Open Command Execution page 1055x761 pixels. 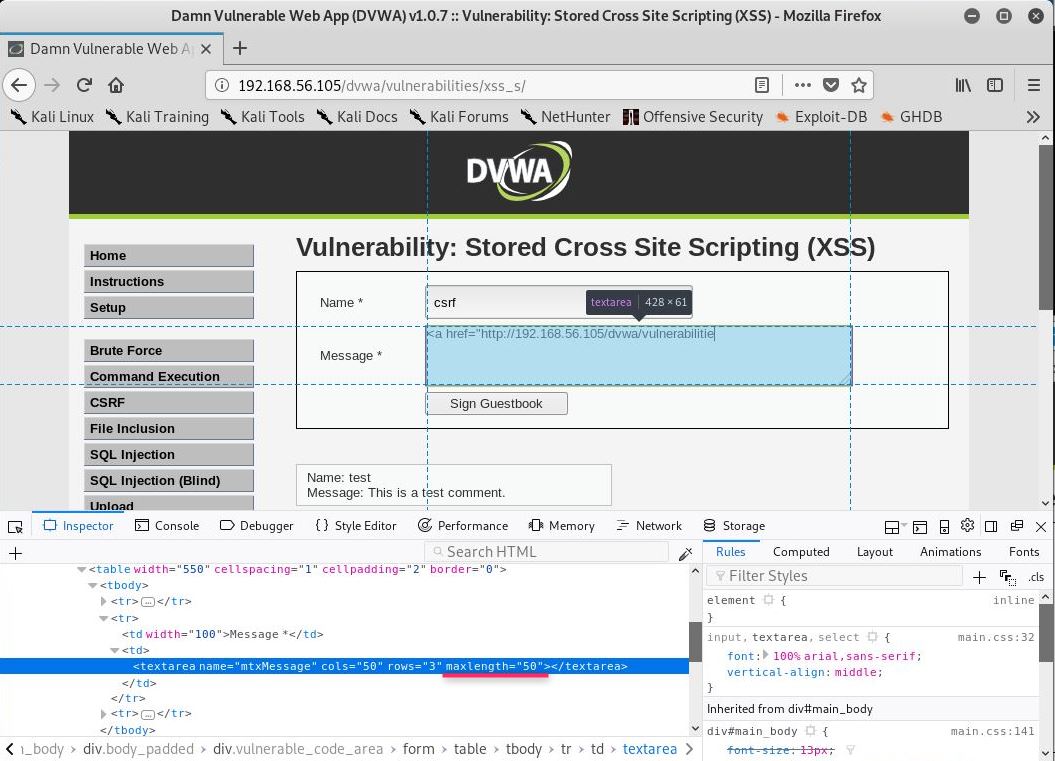[169, 377]
